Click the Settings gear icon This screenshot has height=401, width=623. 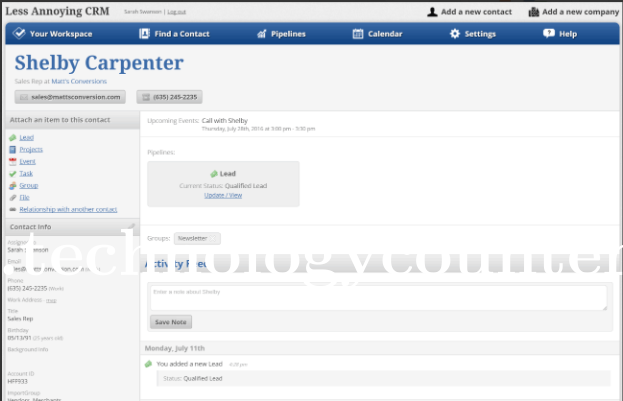click(455, 34)
